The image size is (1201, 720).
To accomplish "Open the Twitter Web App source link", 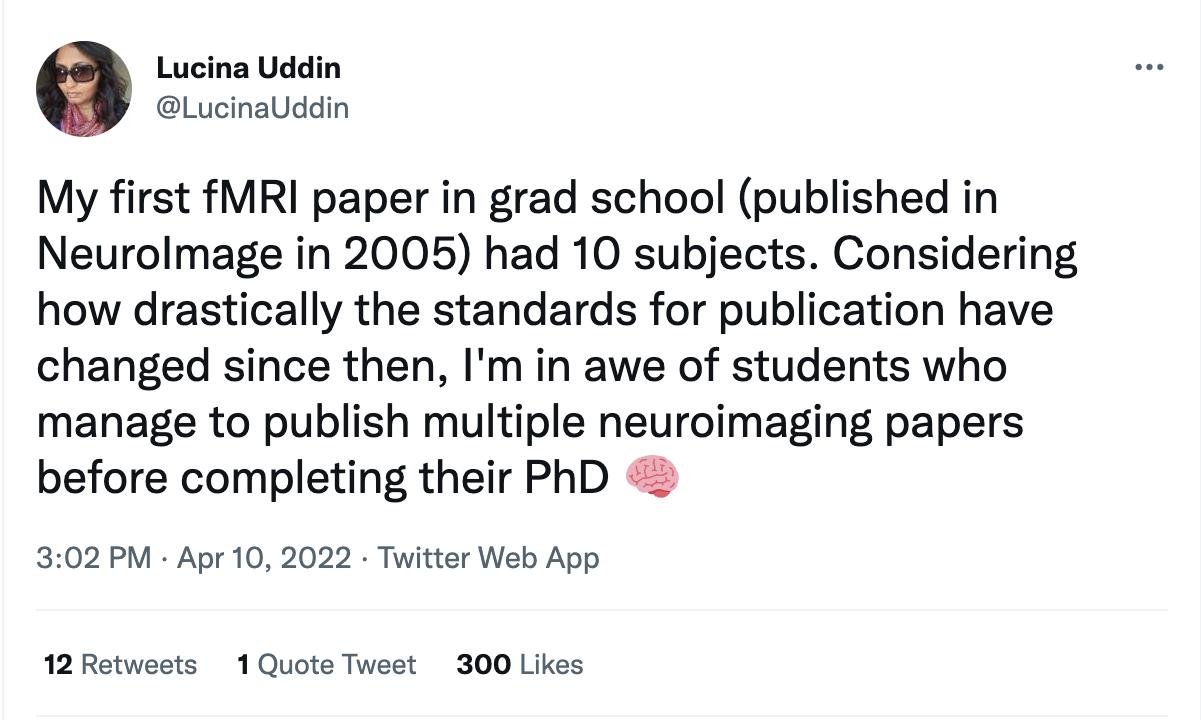I will [x=488, y=558].
